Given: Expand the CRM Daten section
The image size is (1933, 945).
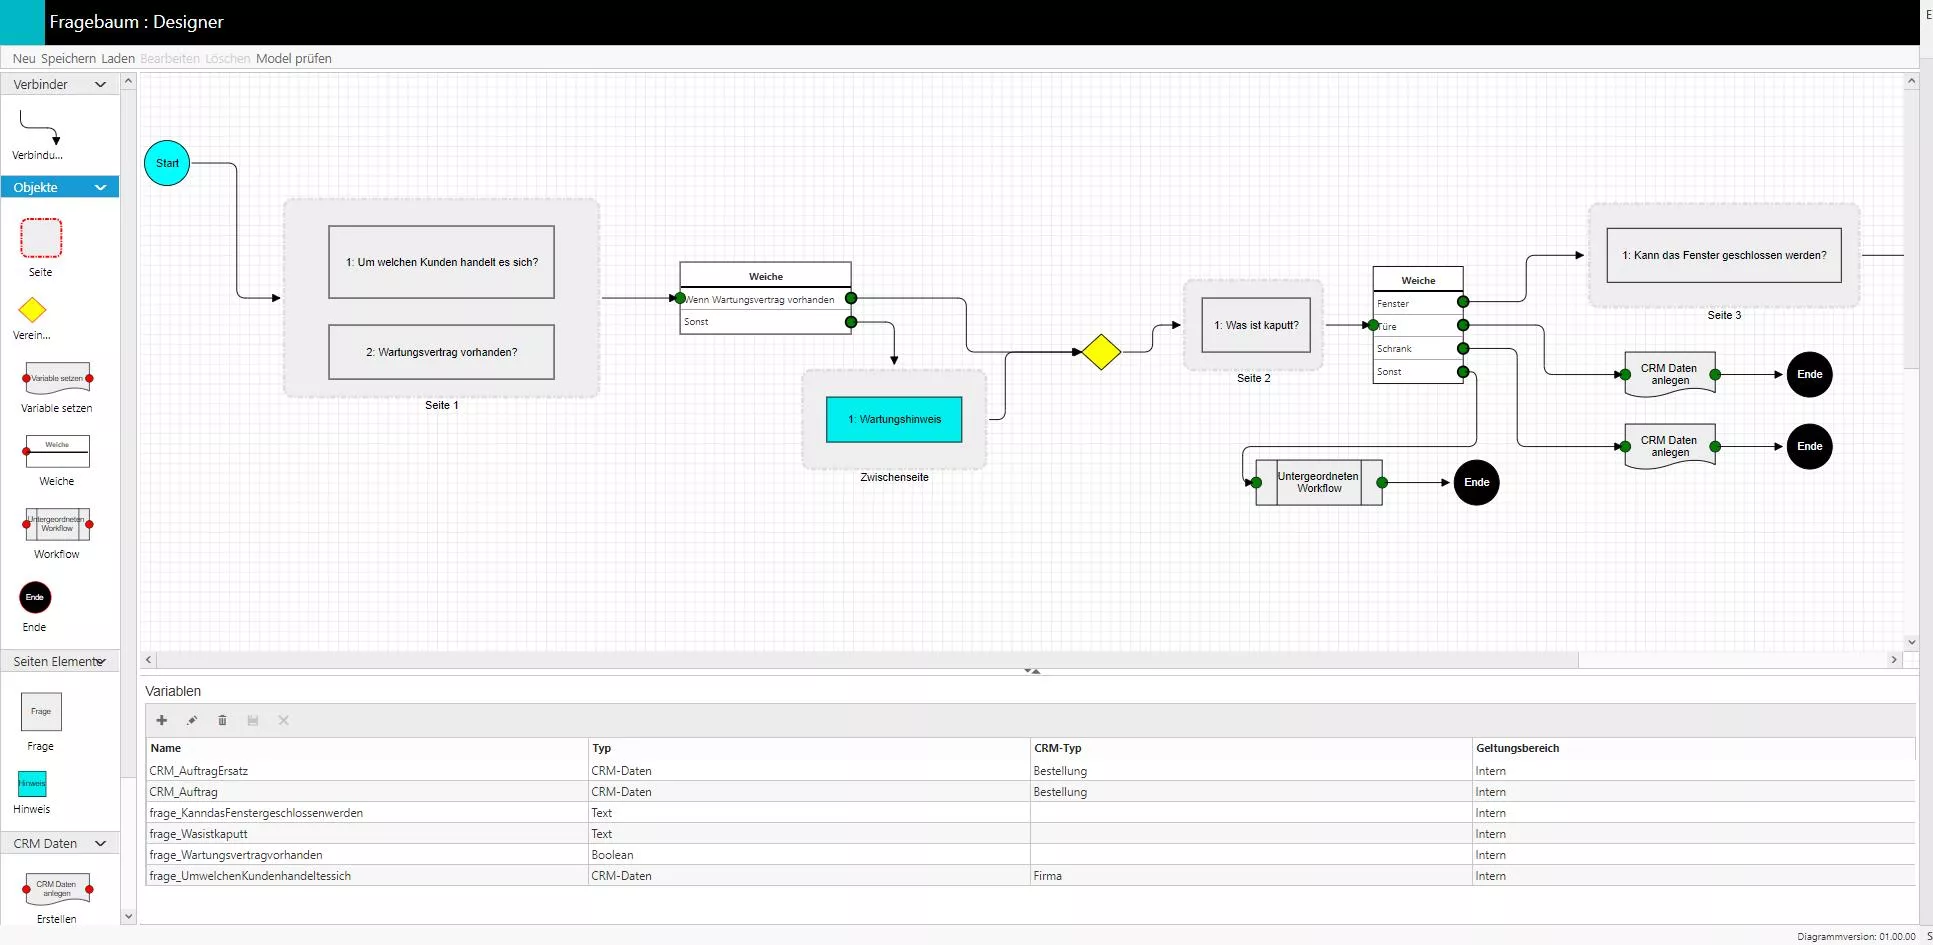Looking at the screenshot, I should pyautogui.click(x=100, y=844).
